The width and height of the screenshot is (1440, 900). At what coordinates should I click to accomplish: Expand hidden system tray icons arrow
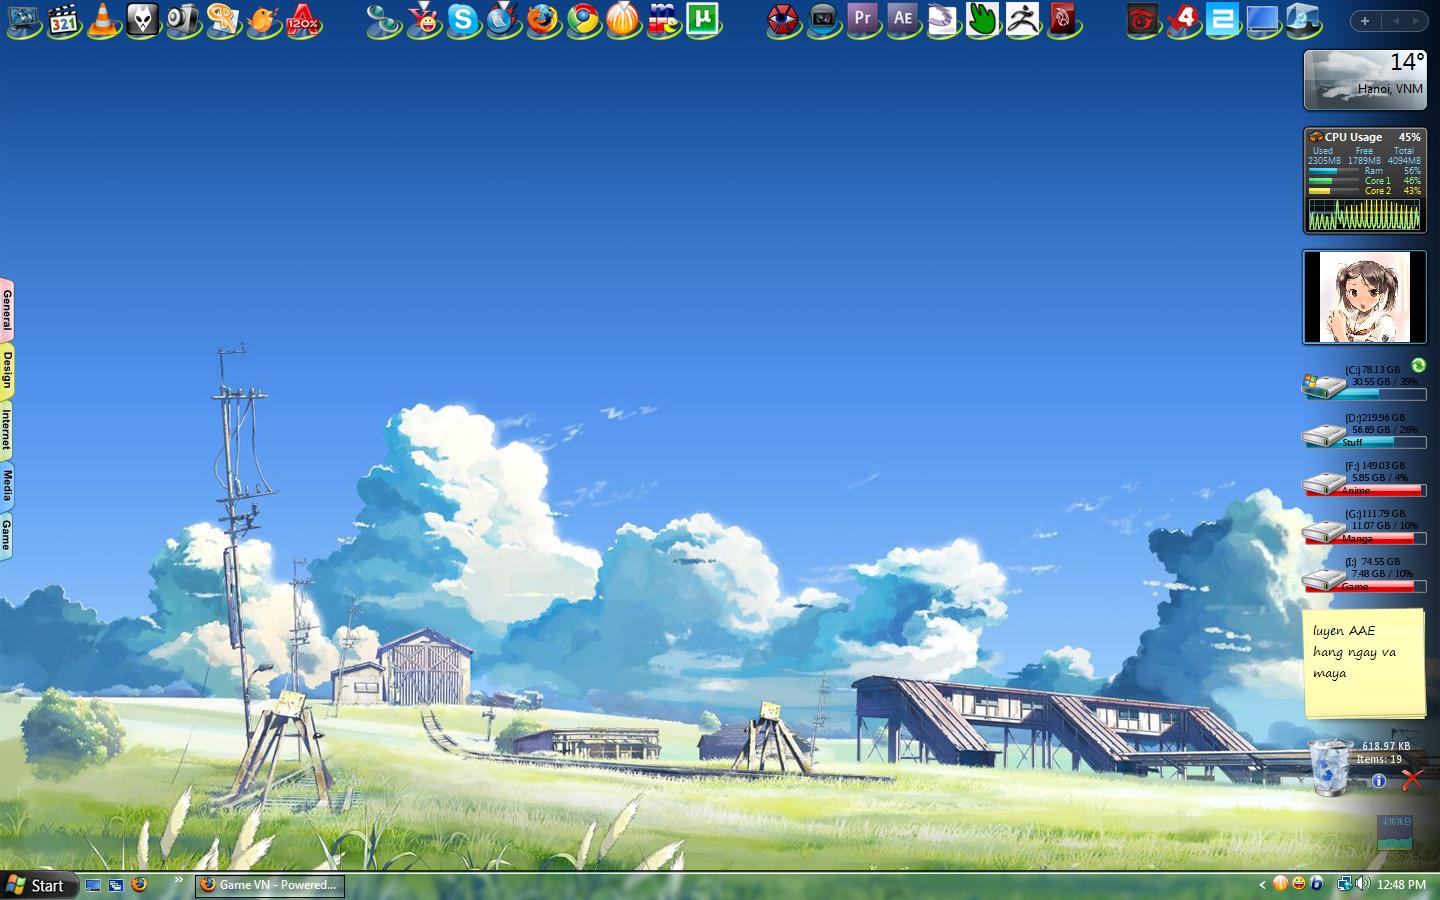tap(1262, 885)
